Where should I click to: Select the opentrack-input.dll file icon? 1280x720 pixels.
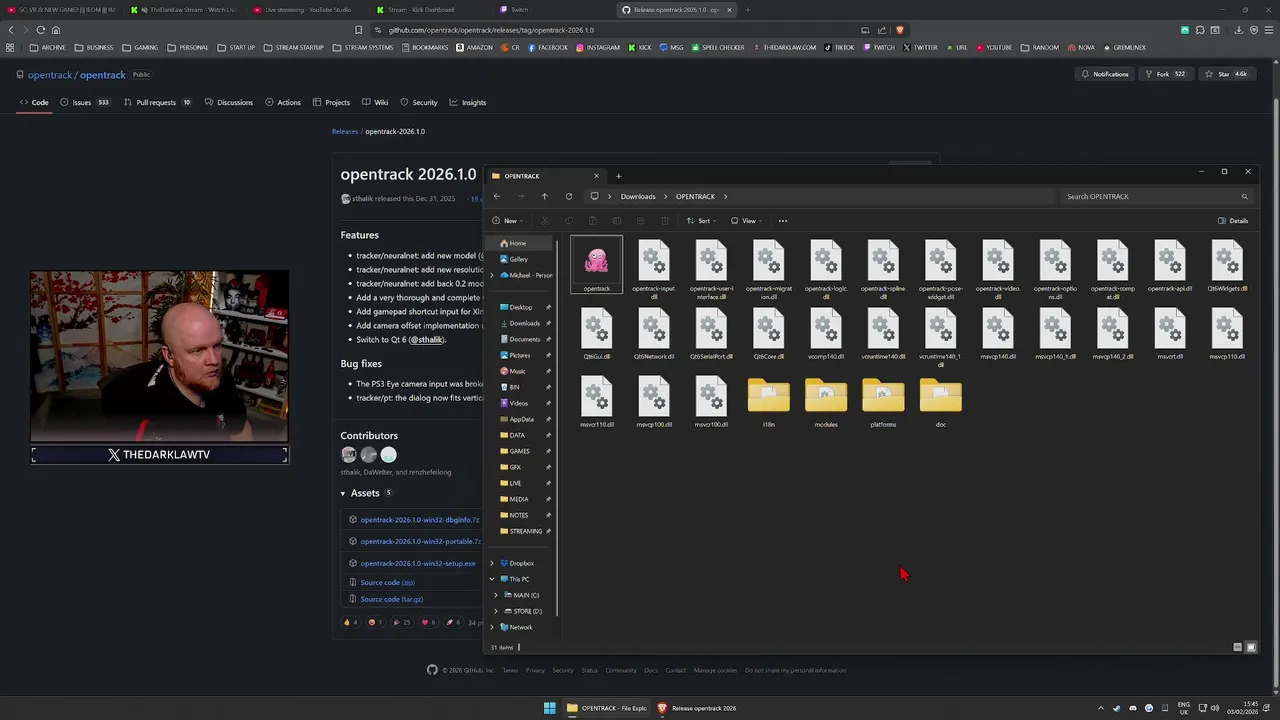654,261
